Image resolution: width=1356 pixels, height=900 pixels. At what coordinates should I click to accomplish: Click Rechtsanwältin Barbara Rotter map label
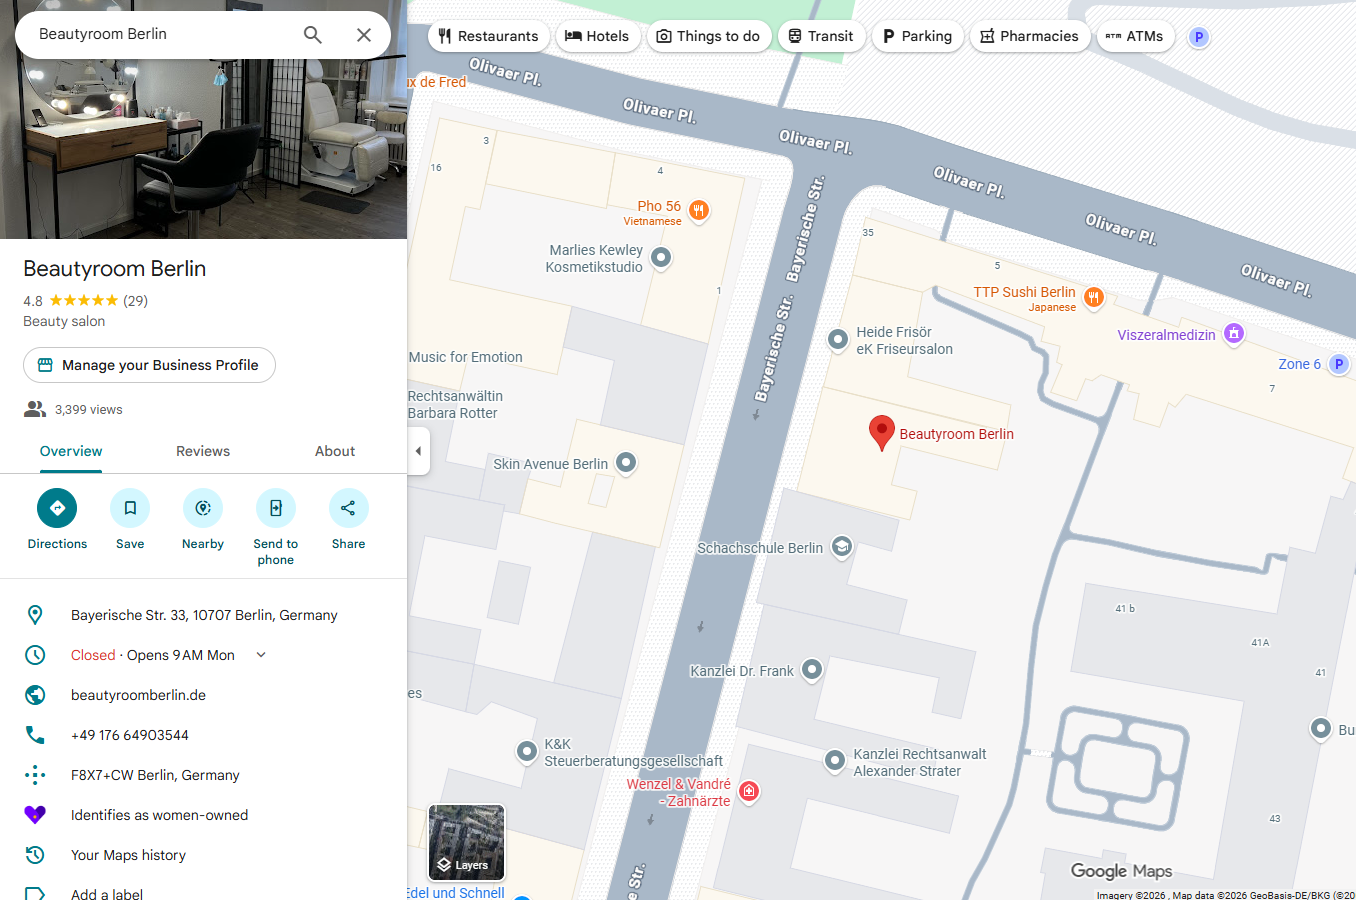tap(455, 404)
